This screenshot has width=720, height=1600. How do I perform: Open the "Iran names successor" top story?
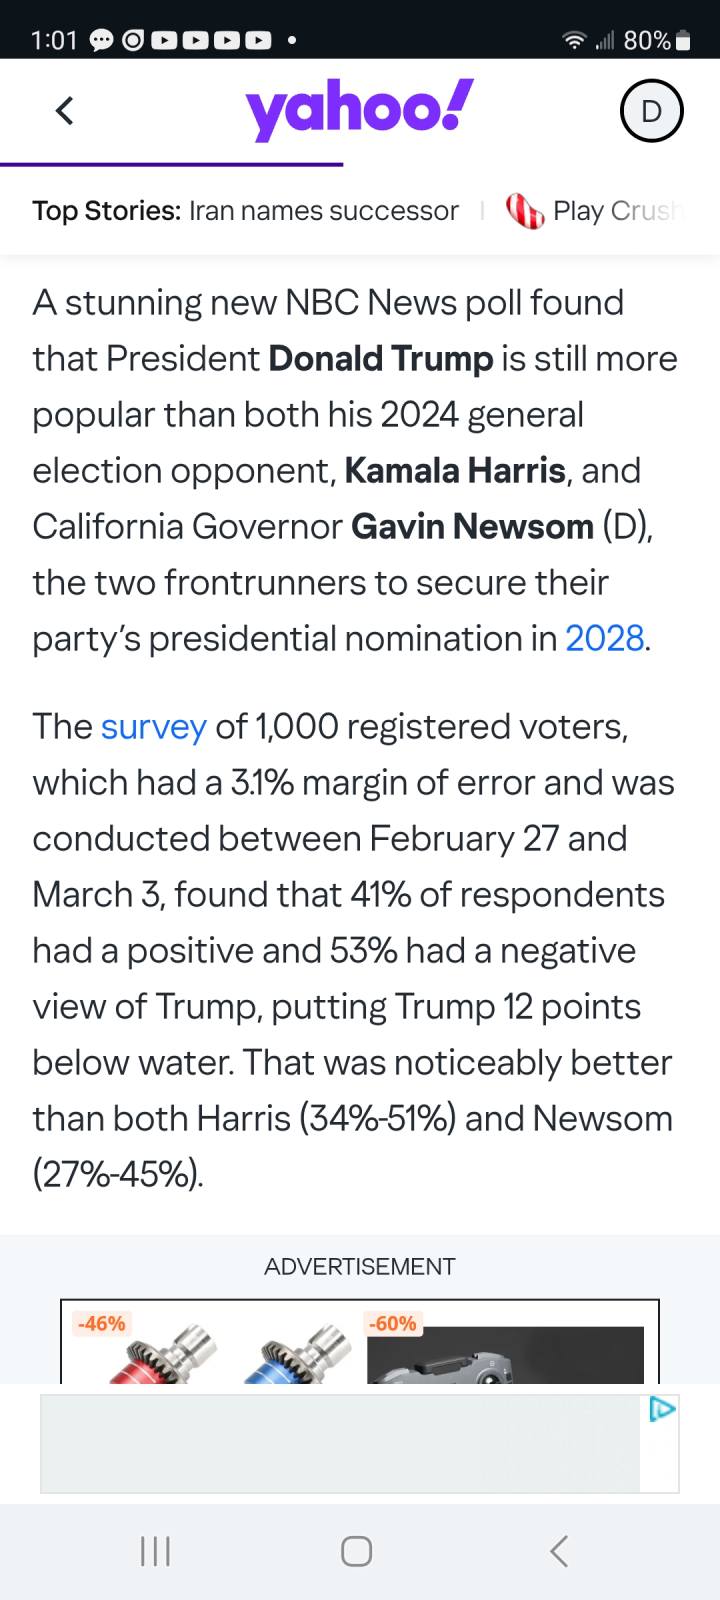click(x=323, y=211)
